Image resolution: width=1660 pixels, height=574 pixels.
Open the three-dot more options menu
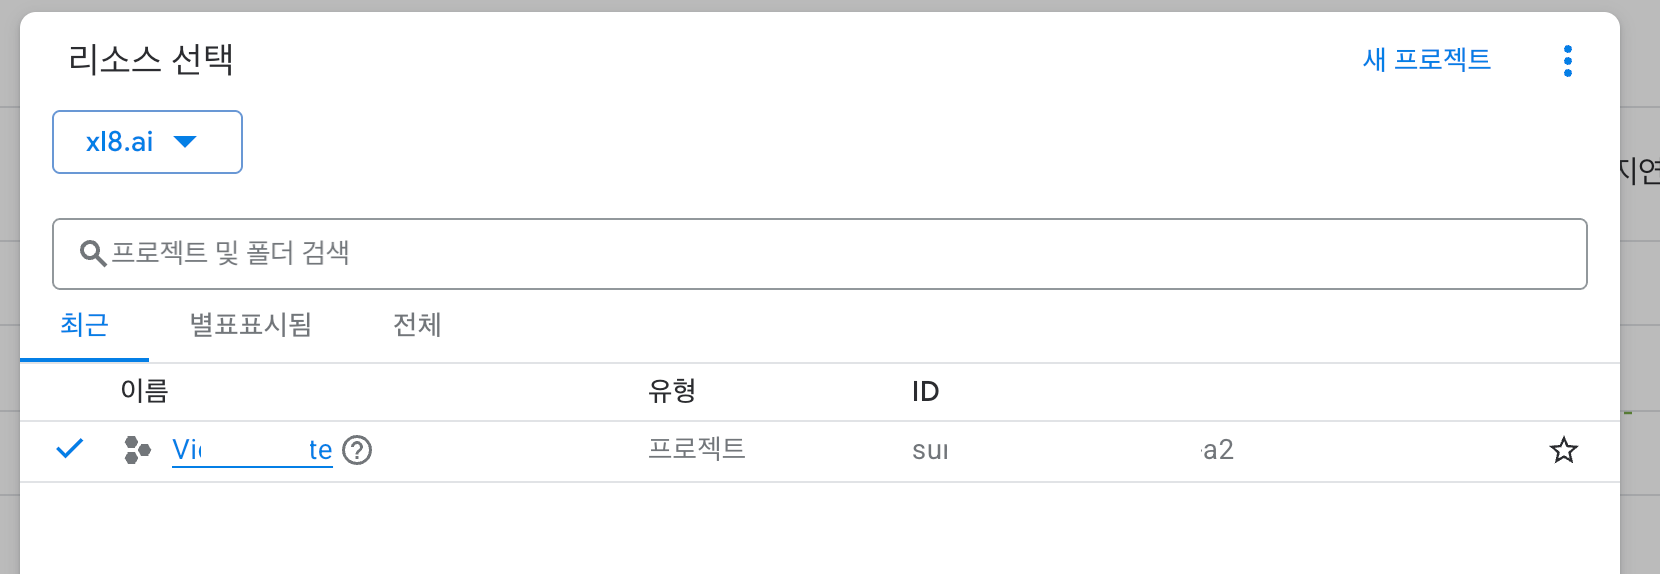pos(1567,61)
